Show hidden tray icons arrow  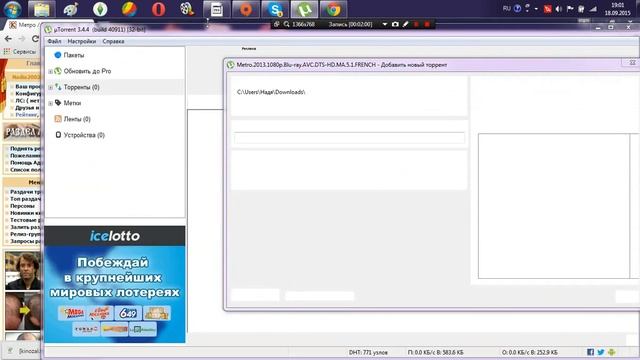coord(536,9)
